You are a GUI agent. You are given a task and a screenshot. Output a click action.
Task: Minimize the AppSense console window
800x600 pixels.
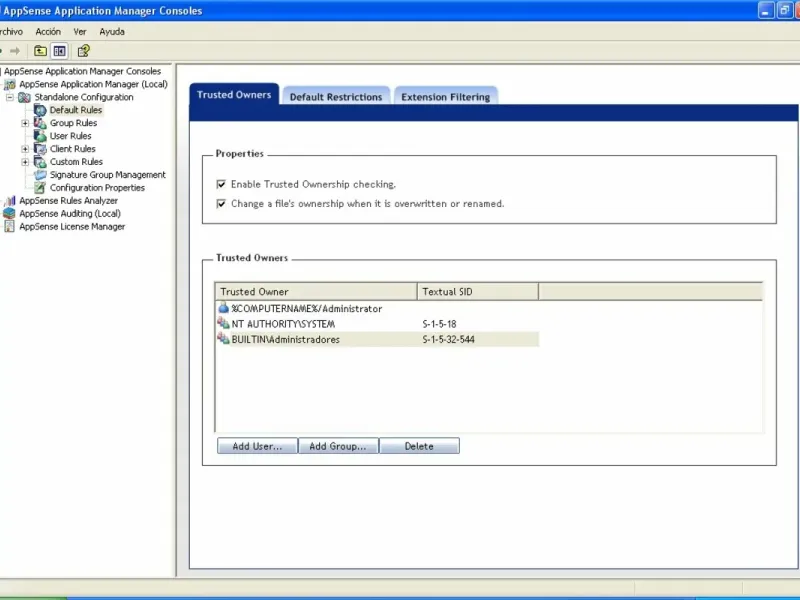[766, 10]
